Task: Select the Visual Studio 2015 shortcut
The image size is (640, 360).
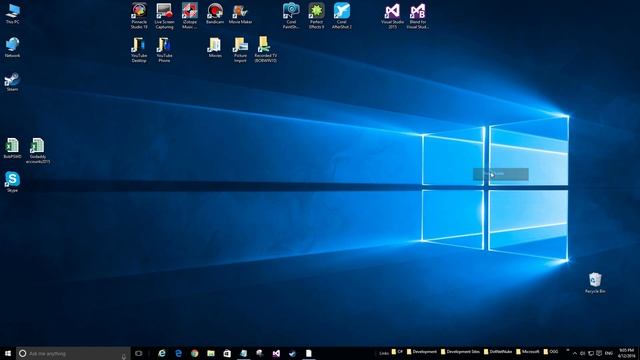Action: [392, 16]
